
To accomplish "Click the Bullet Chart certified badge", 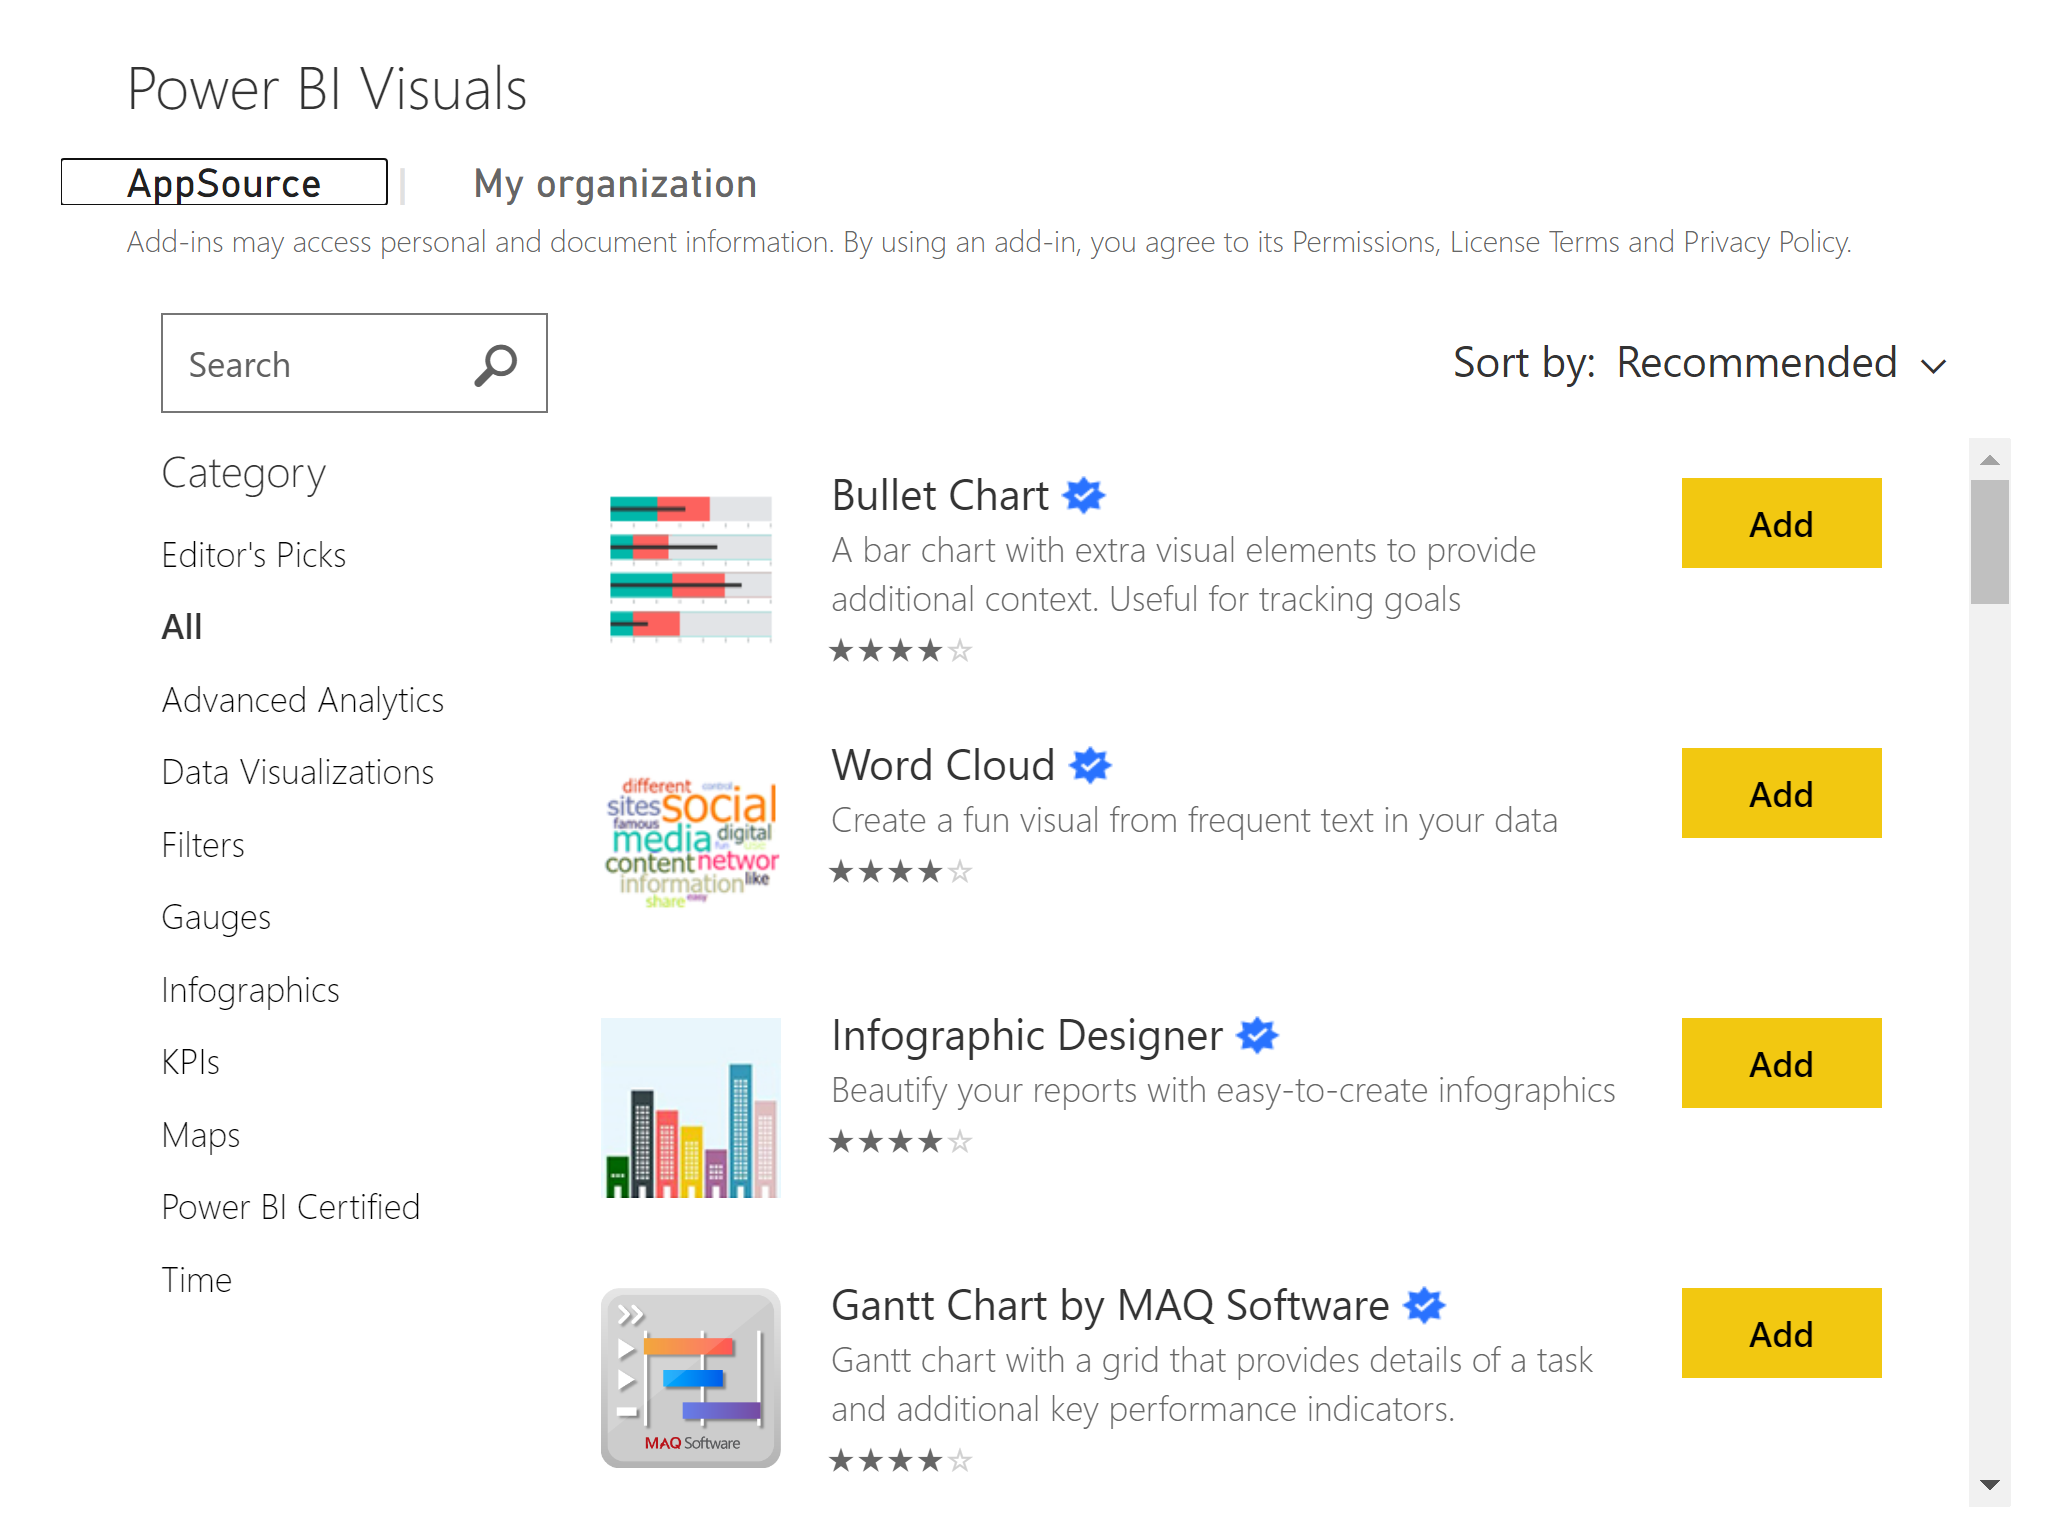I will point(1084,495).
